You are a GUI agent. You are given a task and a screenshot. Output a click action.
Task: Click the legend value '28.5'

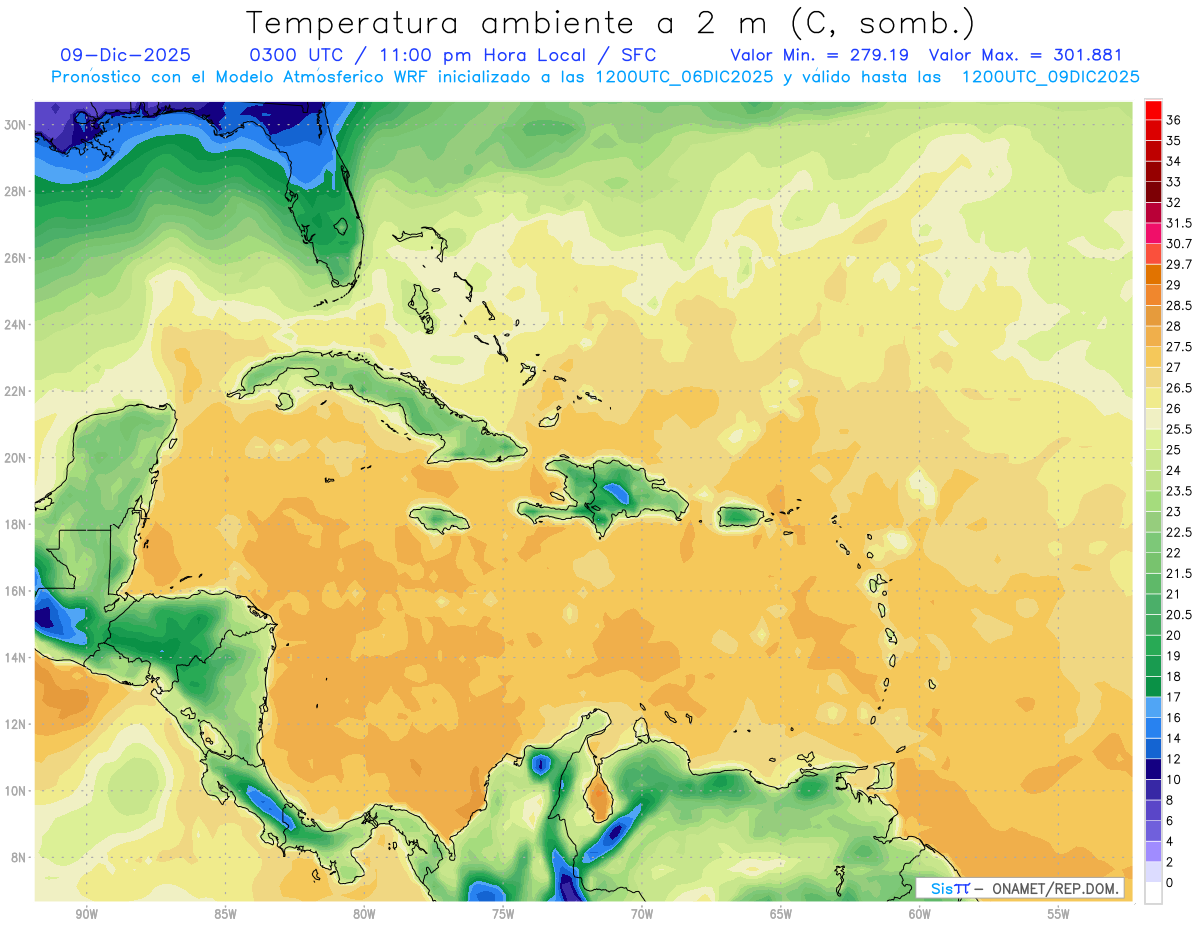click(x=1179, y=305)
